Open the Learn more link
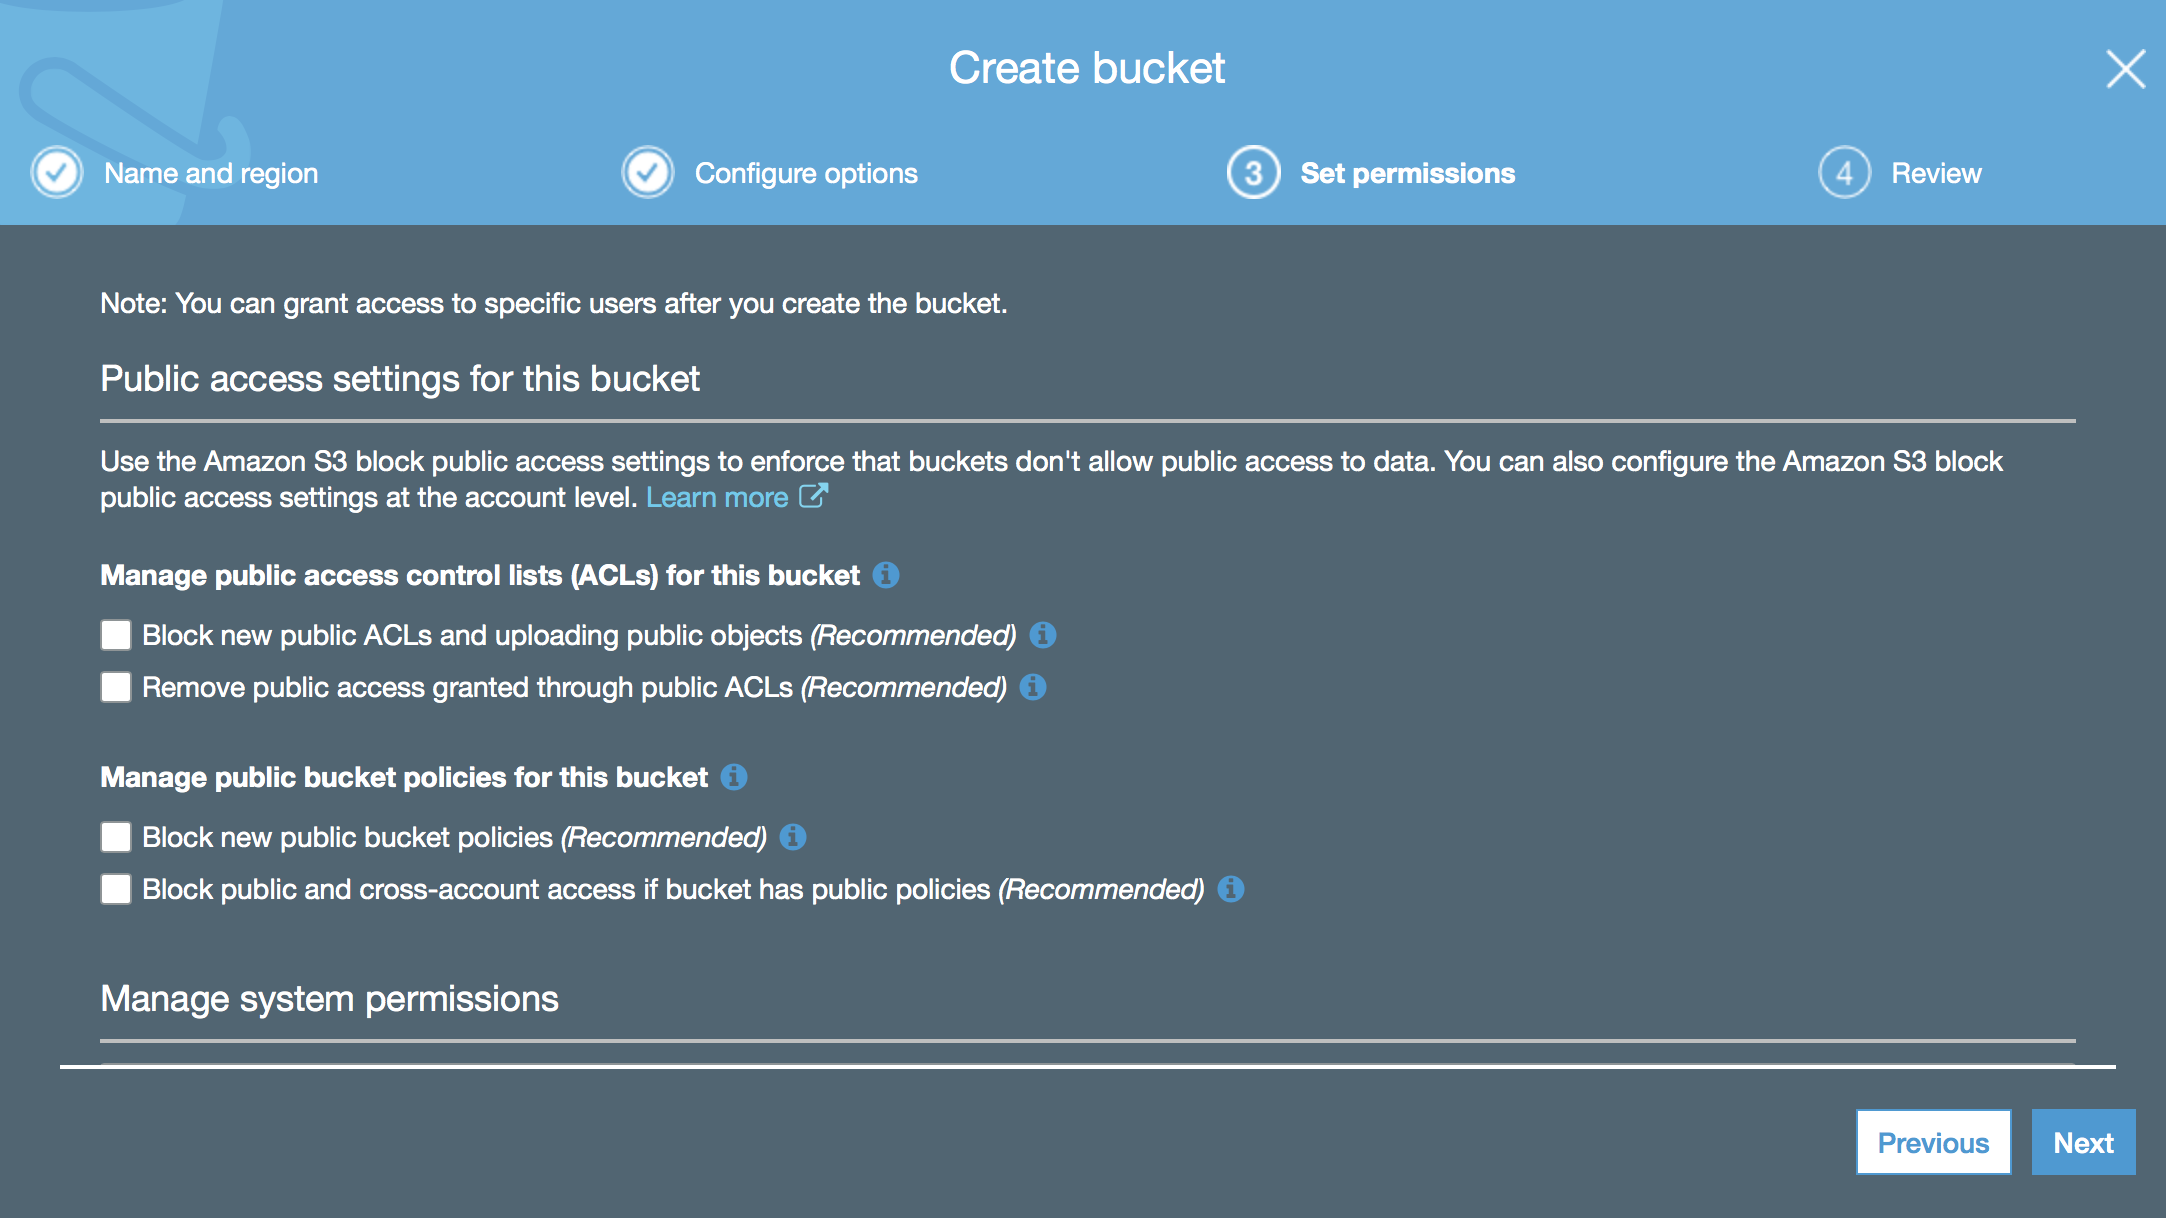The image size is (2166, 1218). (717, 497)
